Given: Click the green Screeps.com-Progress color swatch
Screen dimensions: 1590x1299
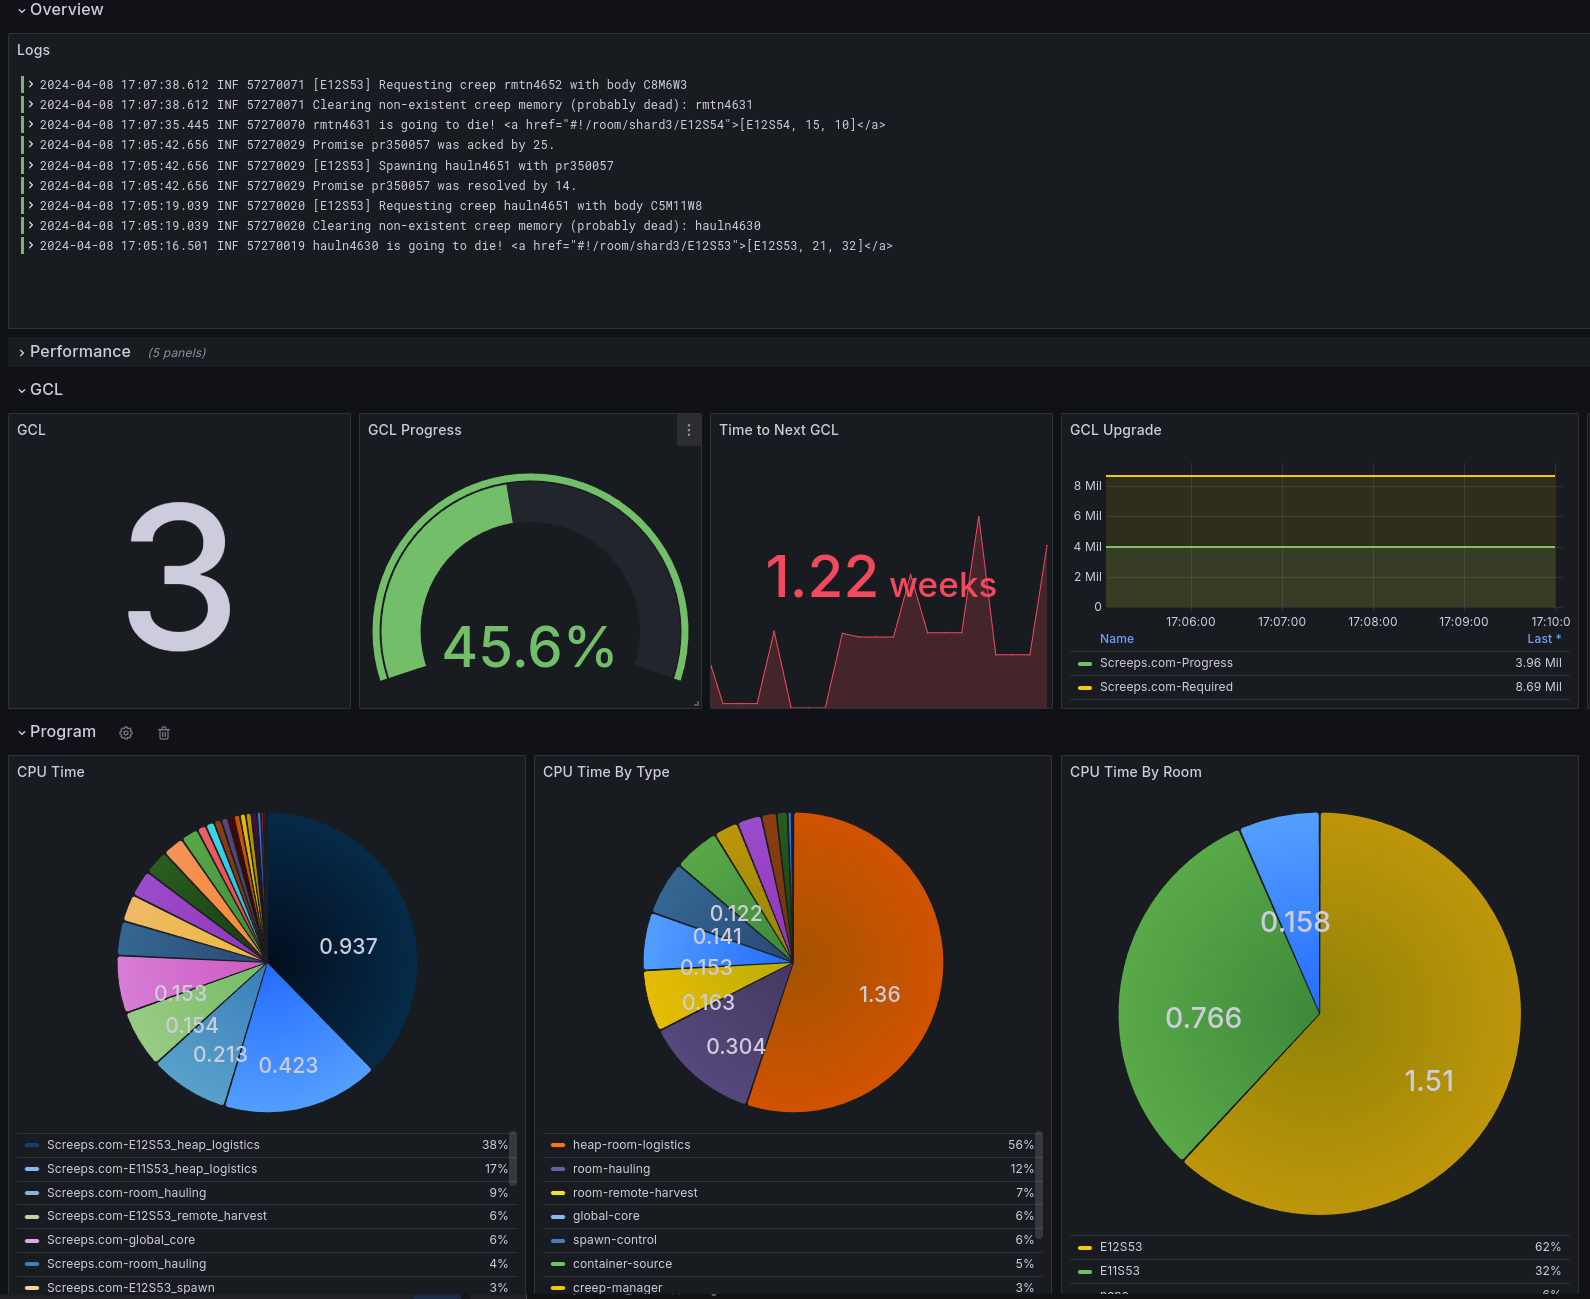Looking at the screenshot, I should [x=1085, y=664].
